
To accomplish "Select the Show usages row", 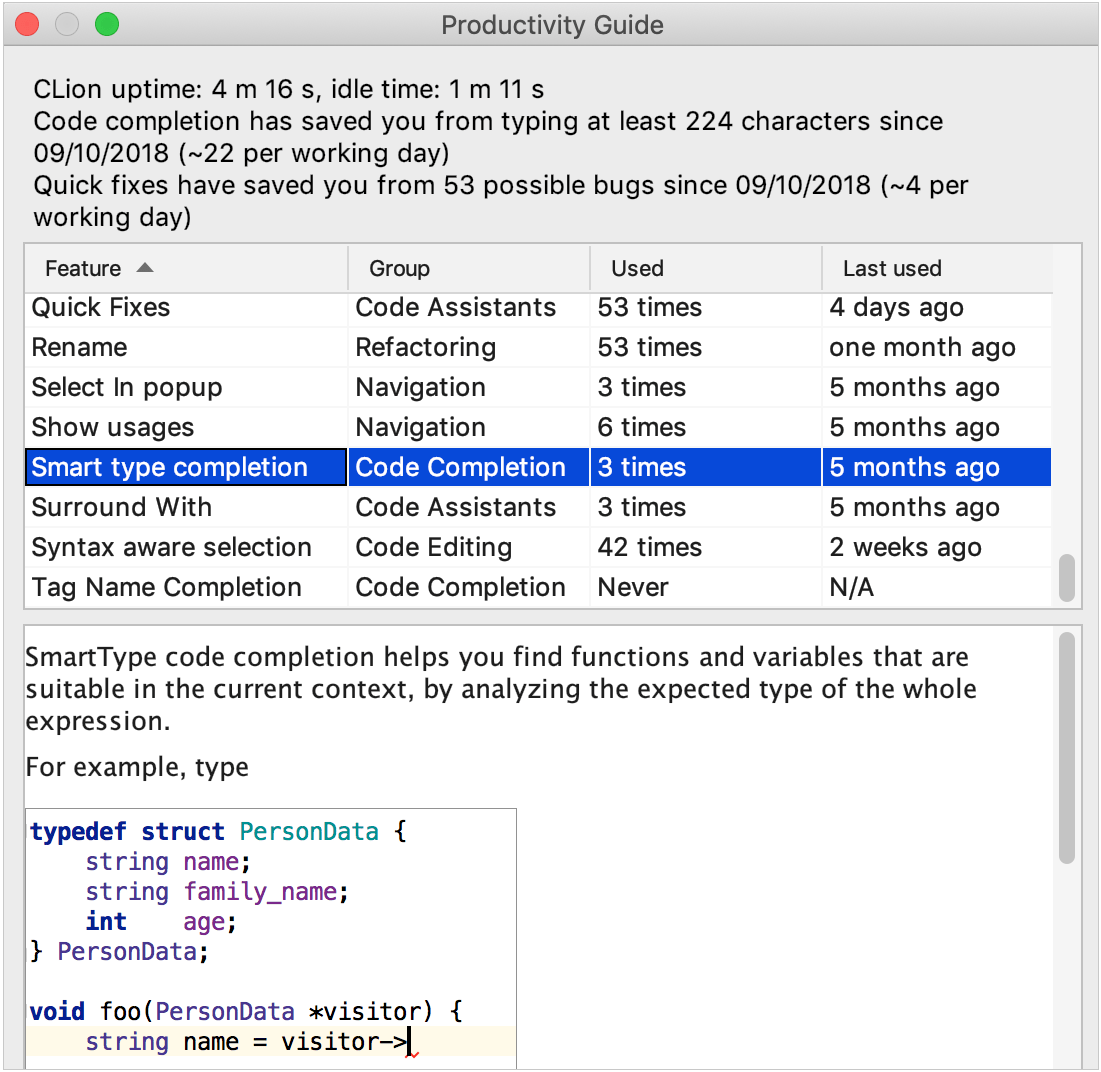I will pyautogui.click(x=539, y=428).
